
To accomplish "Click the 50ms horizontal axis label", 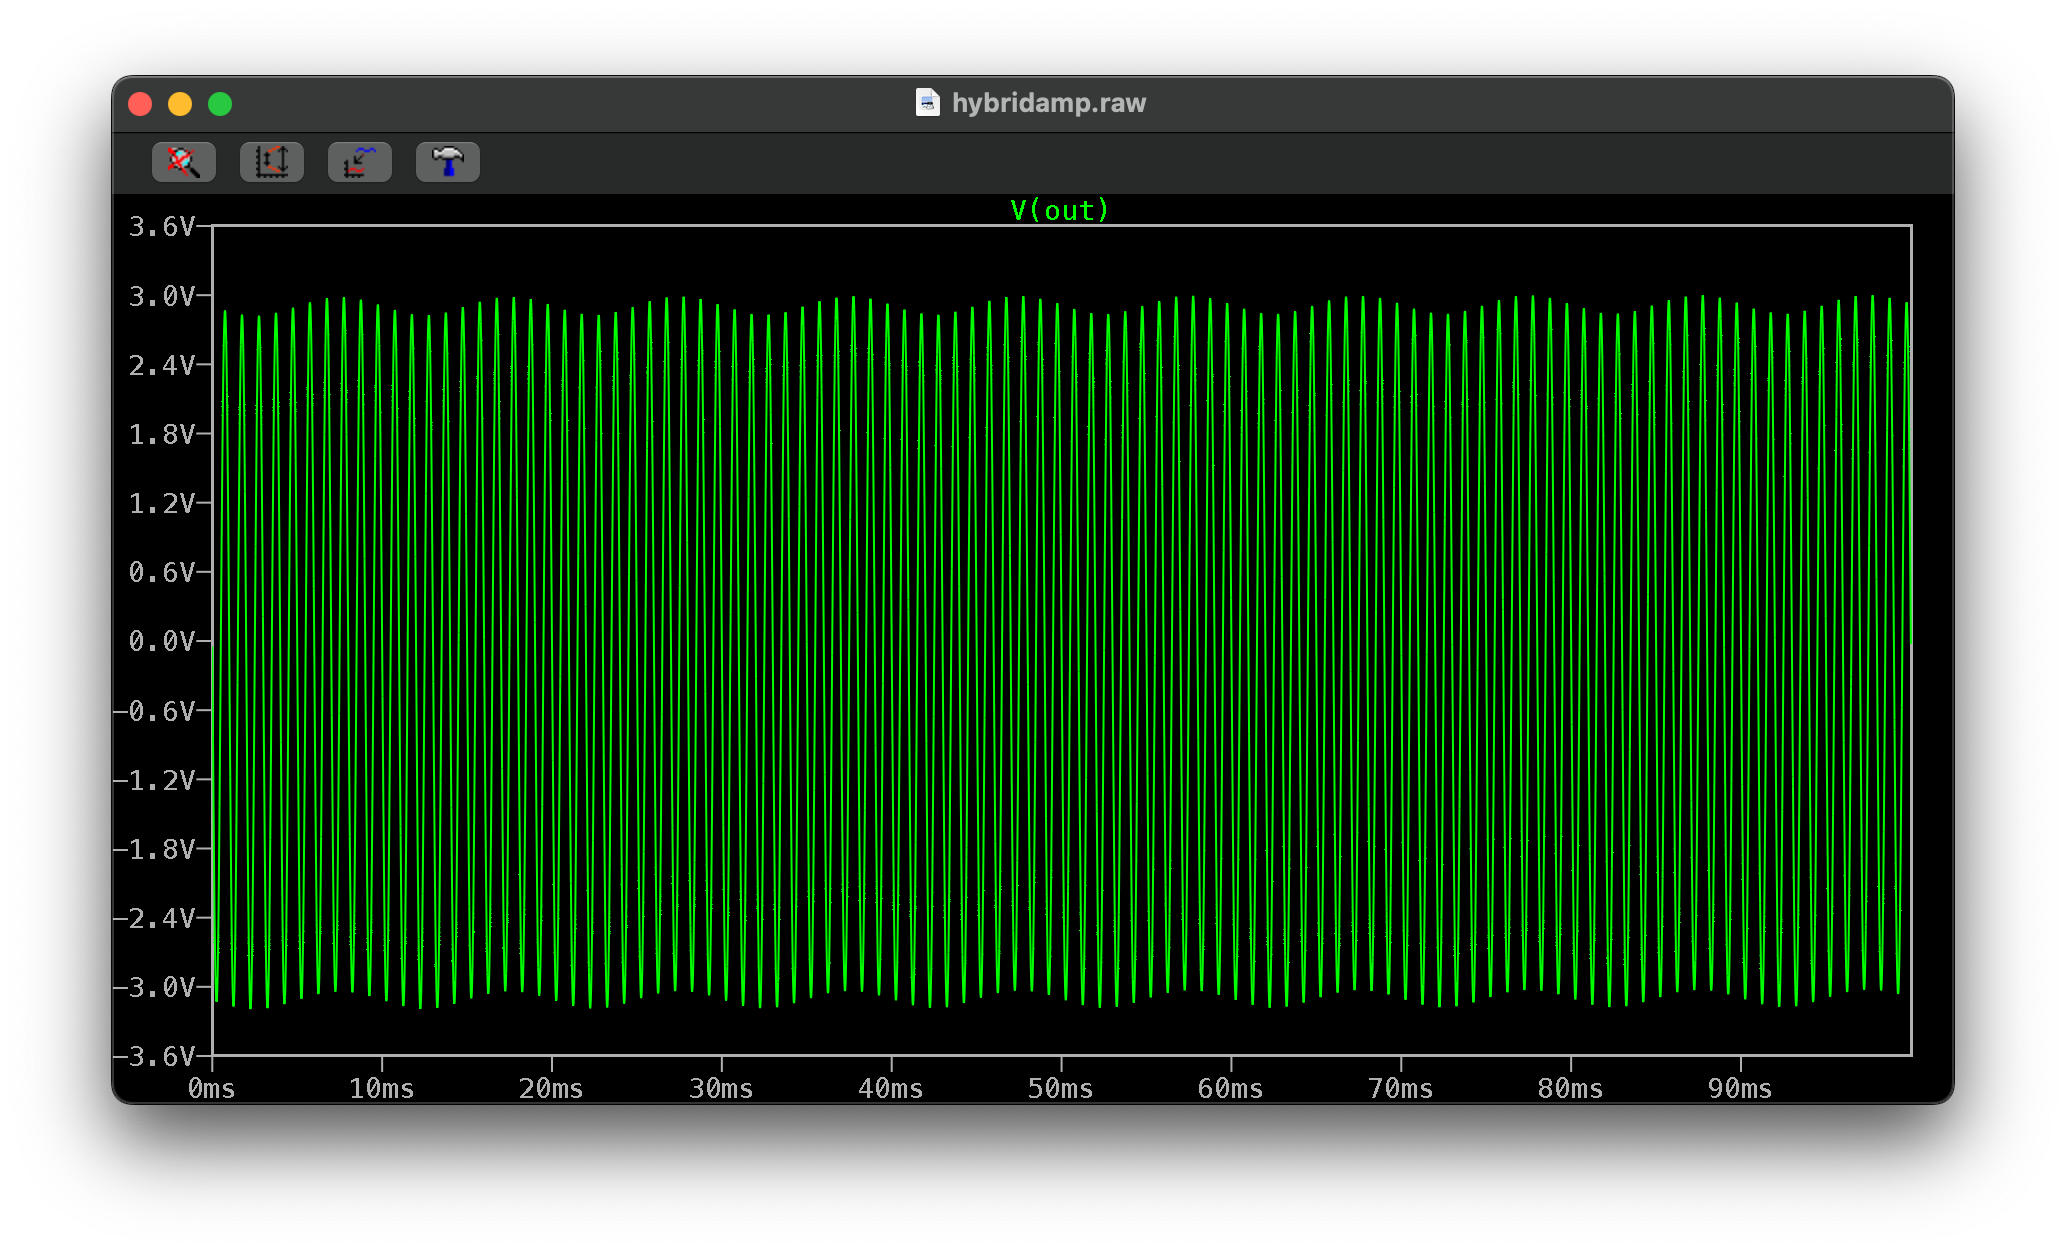I will 1060,1088.
